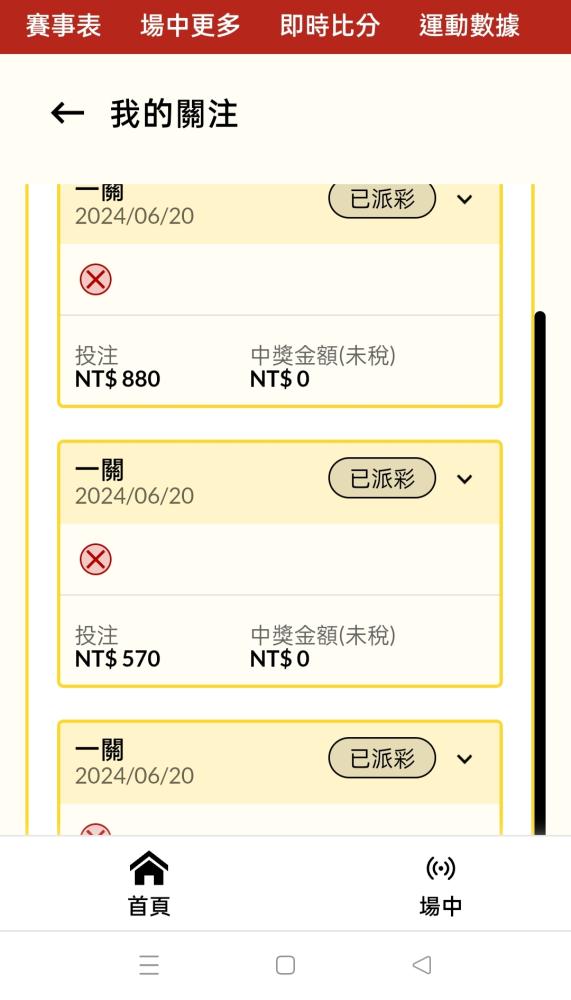Tap the Android back triangle icon
571x1000 pixels.
coord(422,965)
